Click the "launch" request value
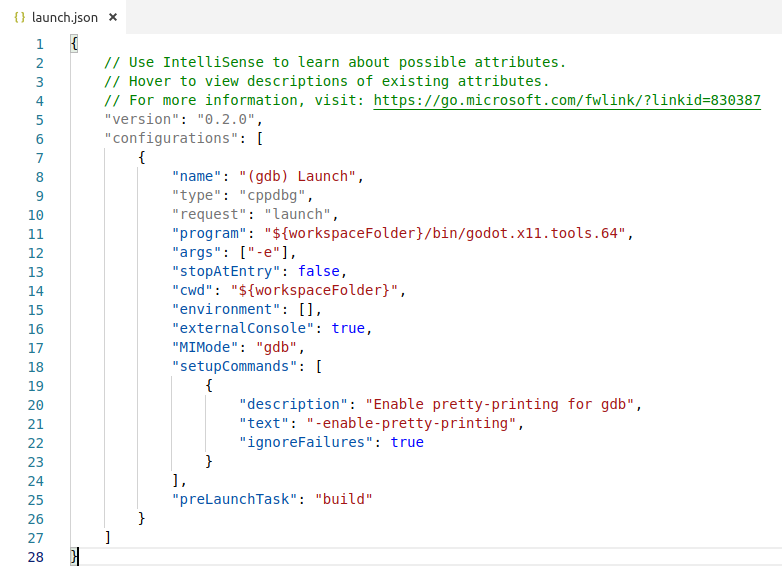Image resolution: width=782 pixels, height=567 pixels. (x=297, y=214)
